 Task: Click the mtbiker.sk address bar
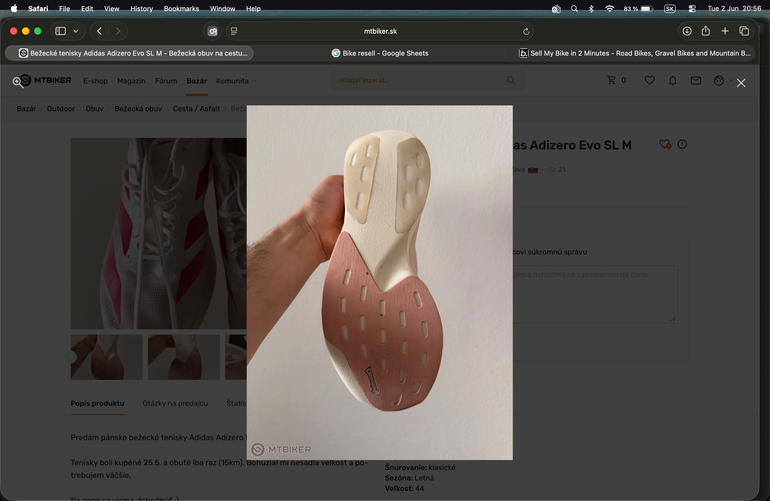[380, 31]
